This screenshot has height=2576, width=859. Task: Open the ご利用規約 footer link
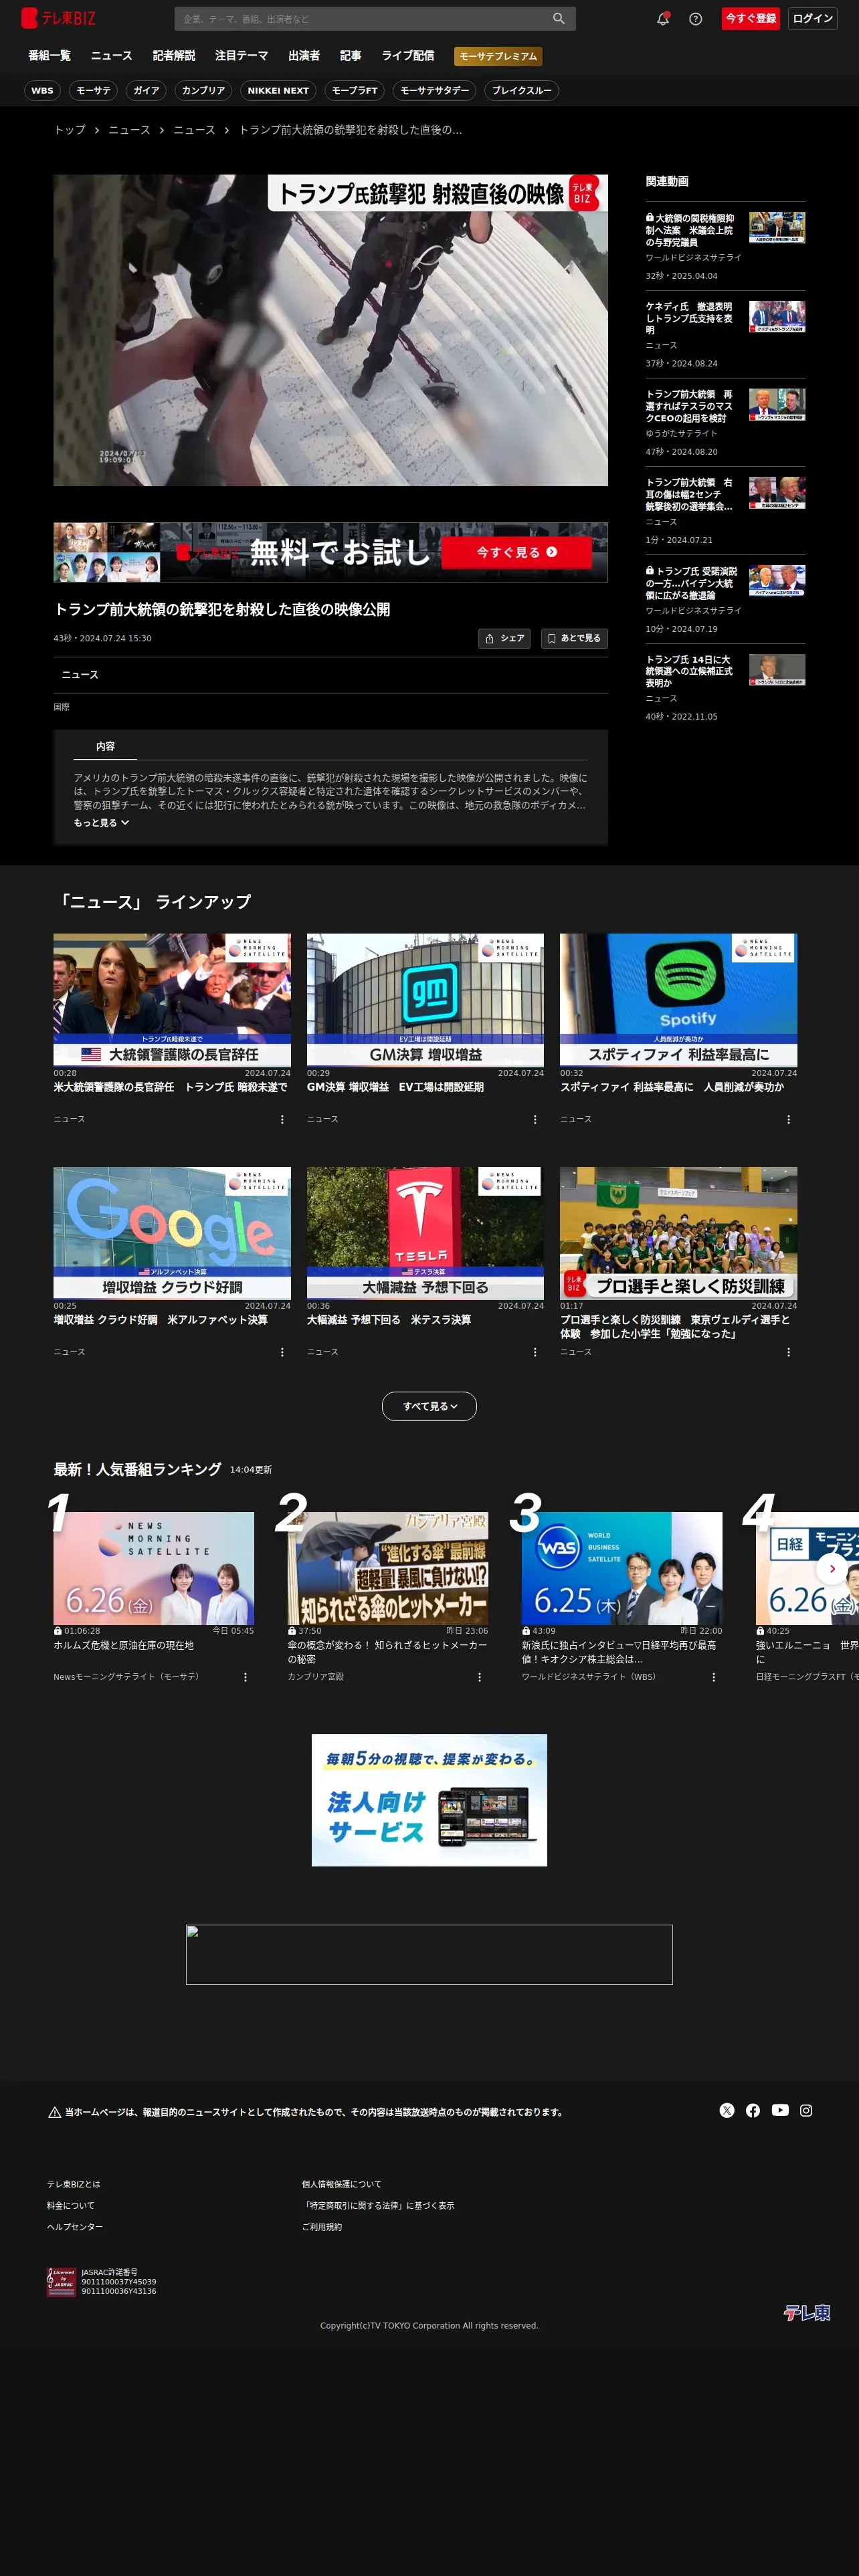click(322, 2226)
